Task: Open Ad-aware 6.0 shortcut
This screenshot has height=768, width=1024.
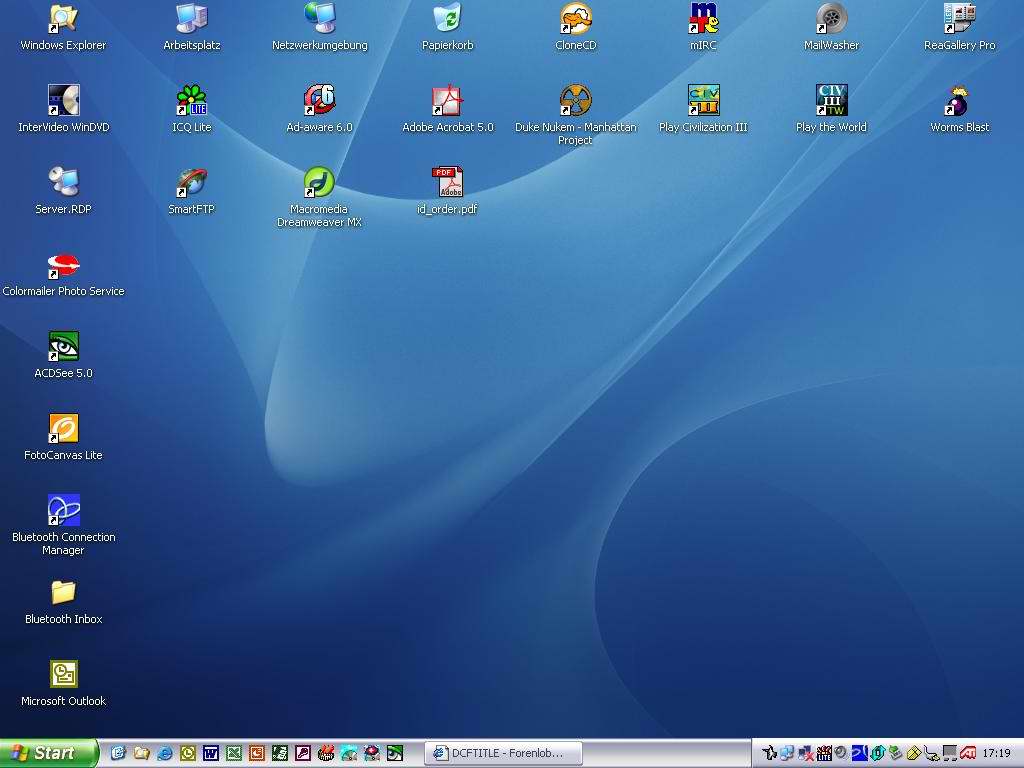Action: point(319,101)
